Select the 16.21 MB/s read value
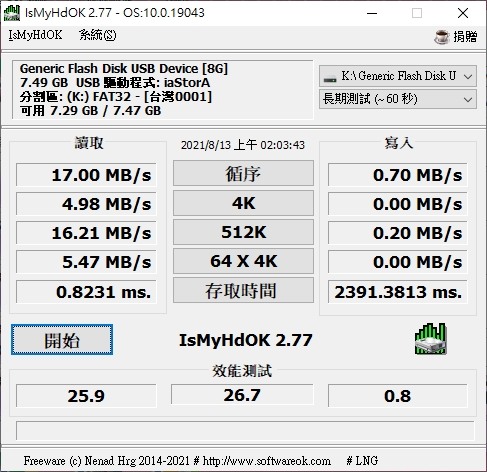This screenshot has height=472, width=487. point(86,233)
